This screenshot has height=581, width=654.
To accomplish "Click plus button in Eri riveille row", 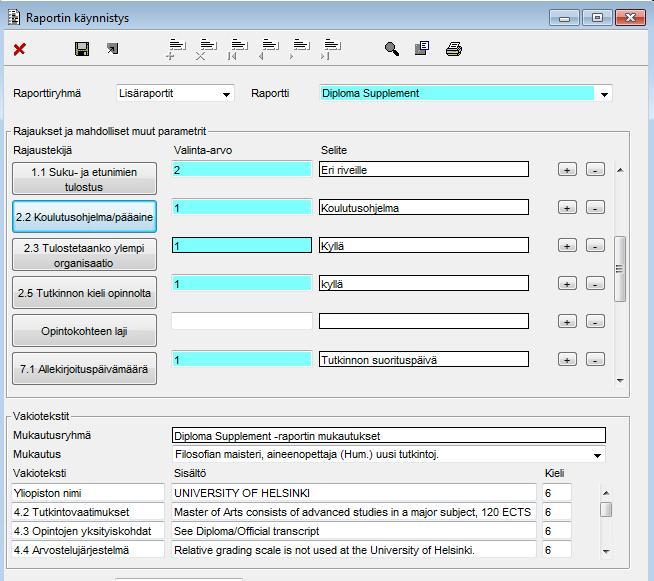I will [x=567, y=170].
